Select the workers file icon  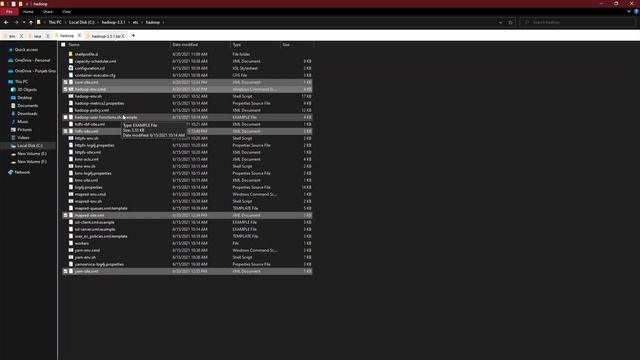71,243
